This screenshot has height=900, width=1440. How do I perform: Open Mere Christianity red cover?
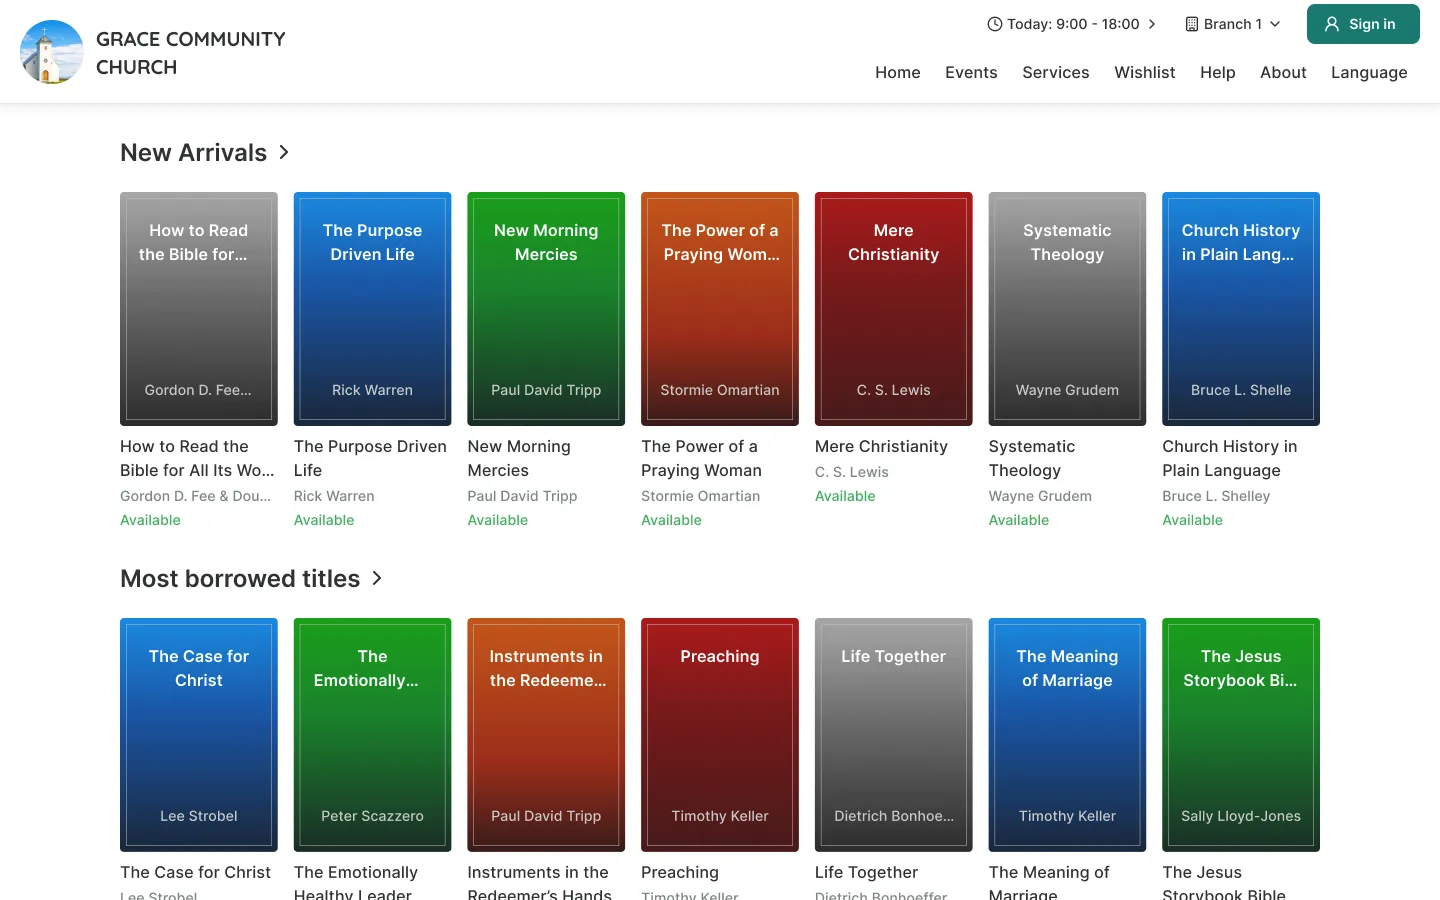[x=894, y=309]
